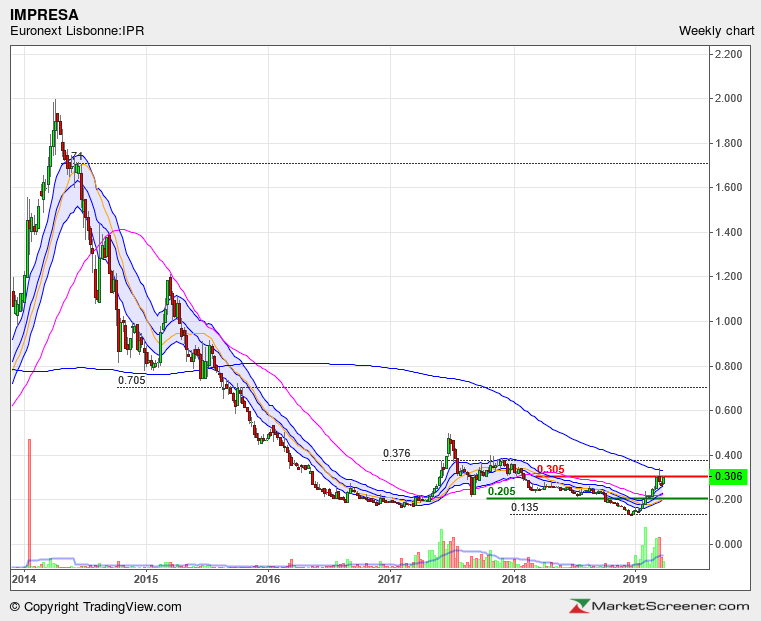Image resolution: width=761 pixels, height=621 pixels.
Task: Click the 0.000 price axis label
Action: tap(728, 544)
